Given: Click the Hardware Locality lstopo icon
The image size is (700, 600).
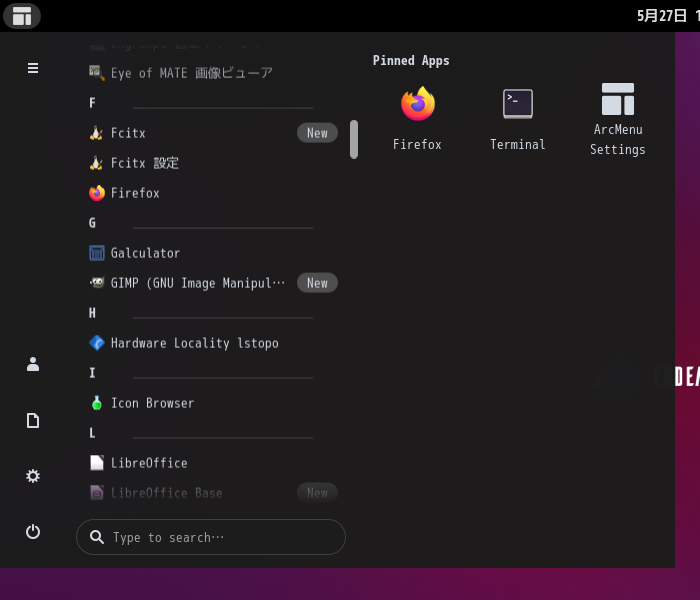Looking at the screenshot, I should [x=96, y=343].
